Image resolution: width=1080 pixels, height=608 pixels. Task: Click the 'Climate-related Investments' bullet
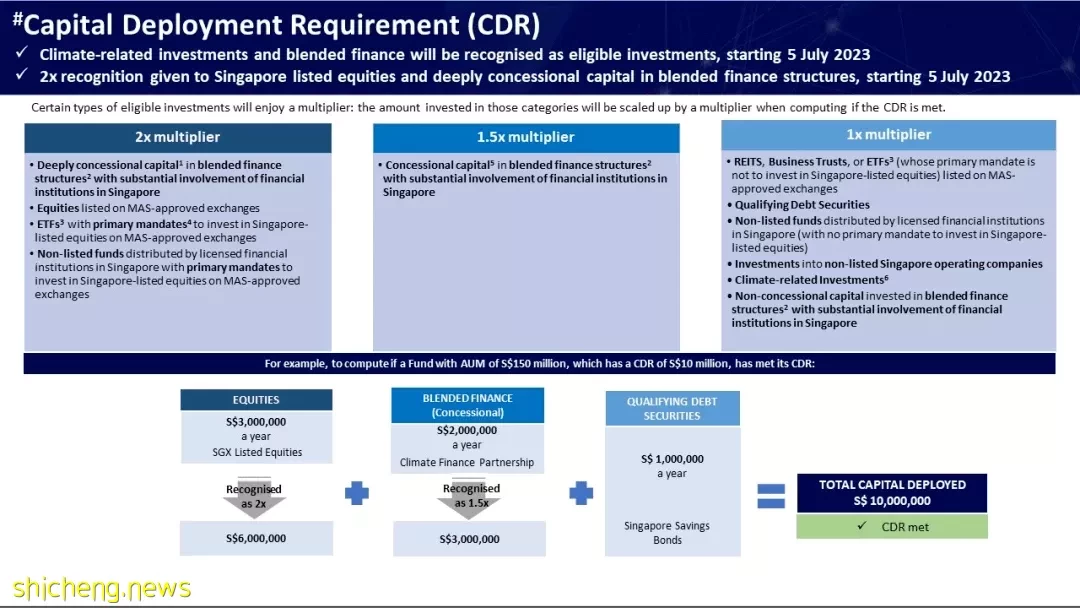(x=809, y=280)
